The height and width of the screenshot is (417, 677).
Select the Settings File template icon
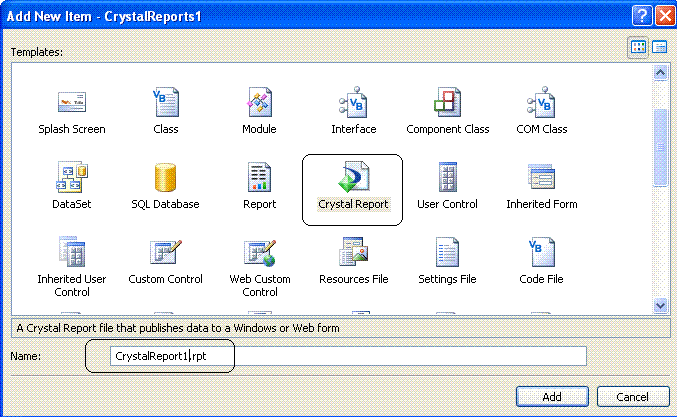[447, 252]
